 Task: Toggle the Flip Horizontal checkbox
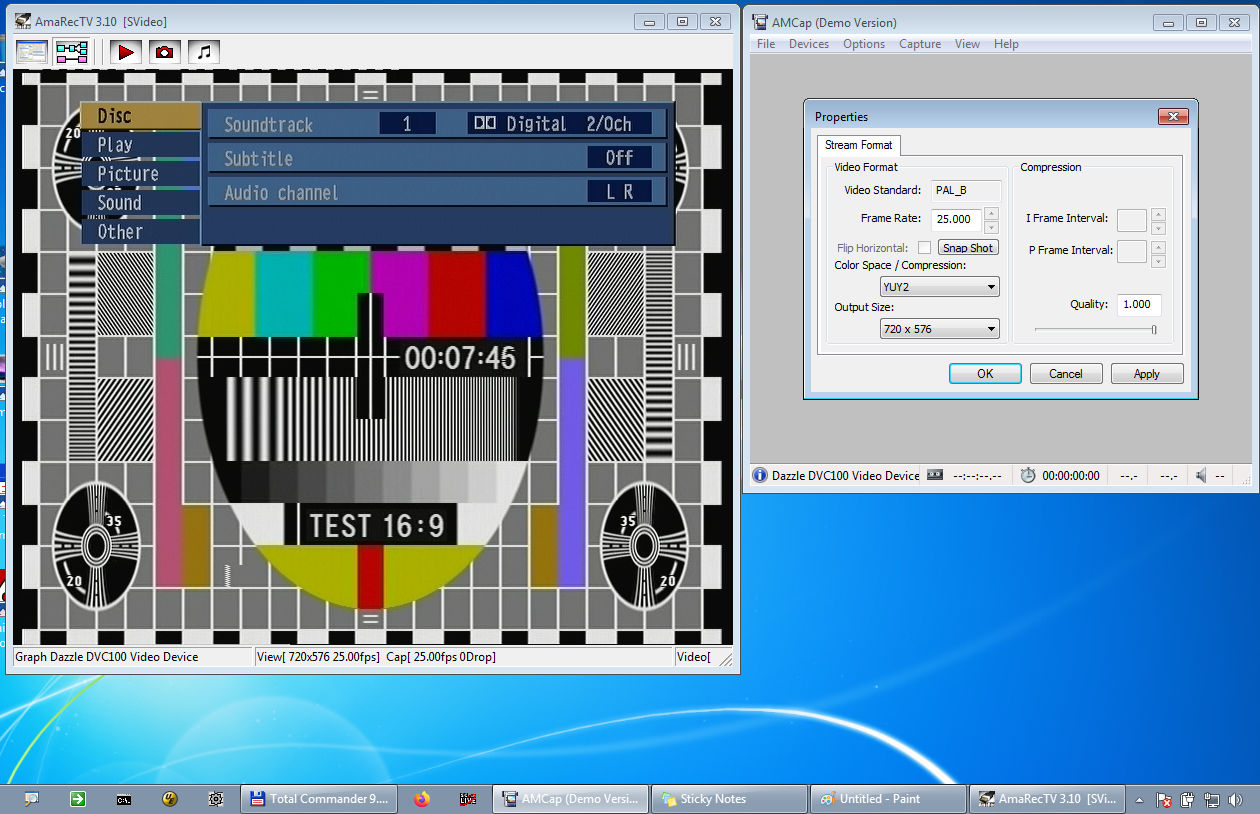click(x=924, y=248)
